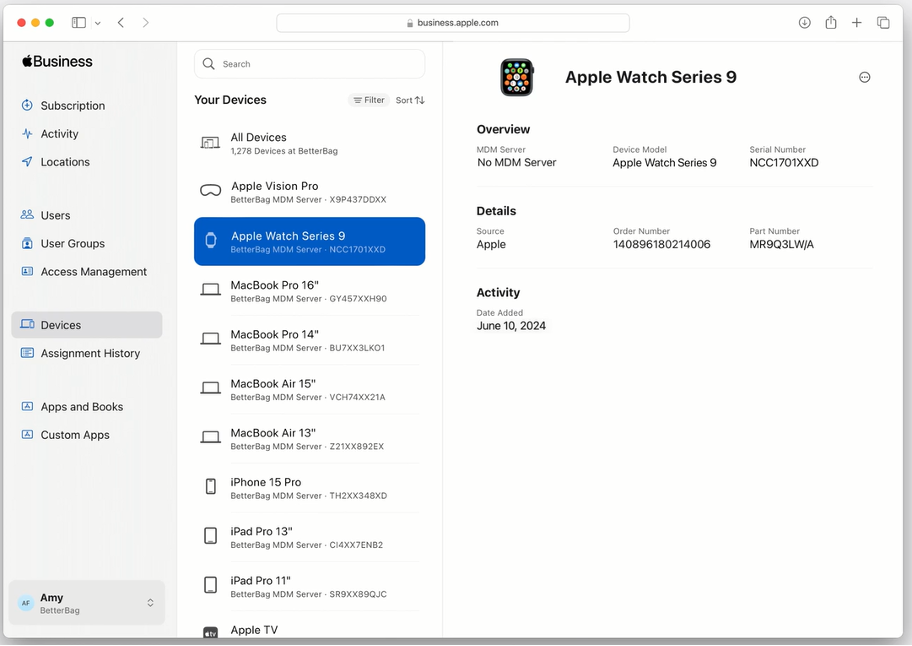Toggle the Safari sidebar icon

point(79,23)
